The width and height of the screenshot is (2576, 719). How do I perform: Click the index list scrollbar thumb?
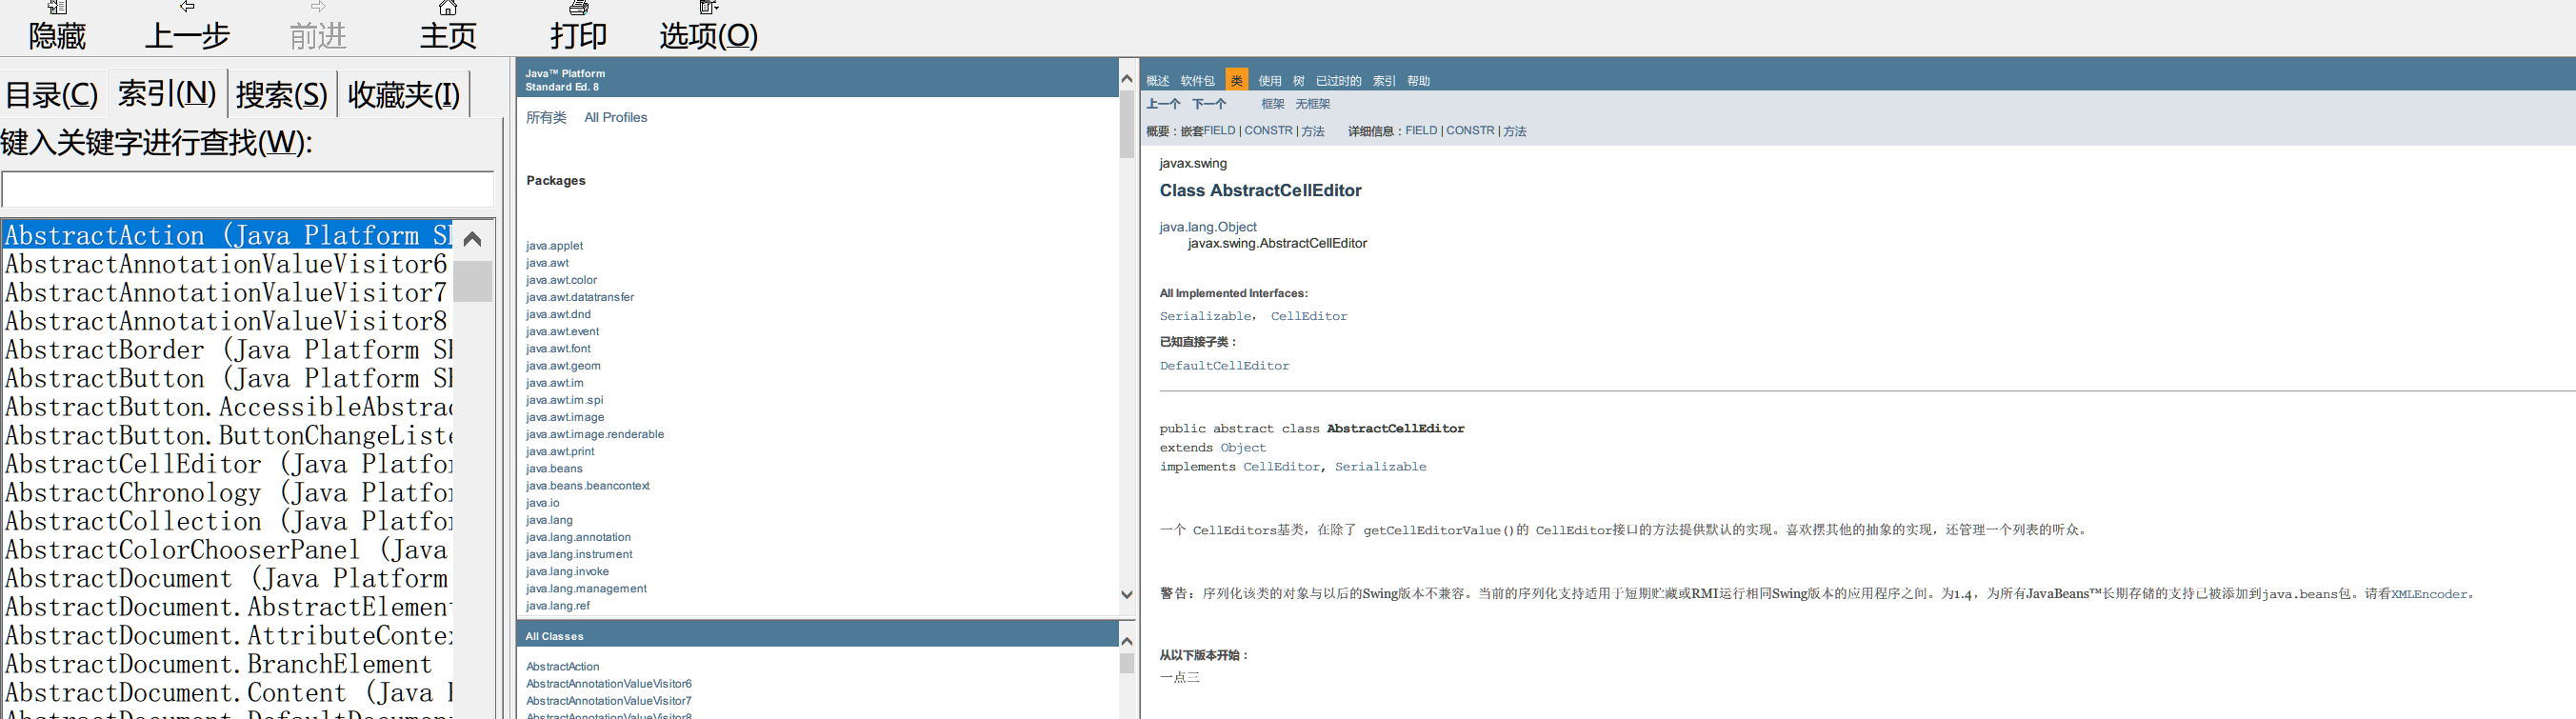pyautogui.click(x=473, y=281)
